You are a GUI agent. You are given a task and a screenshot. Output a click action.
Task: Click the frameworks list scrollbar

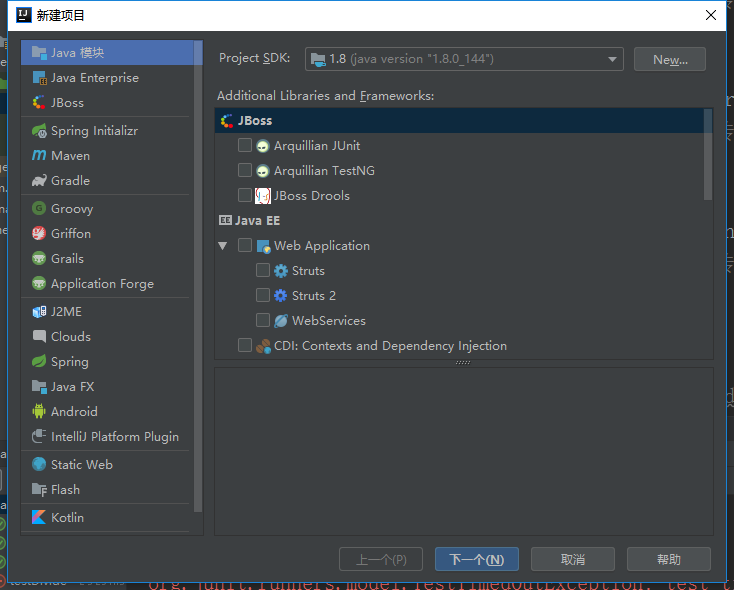point(708,155)
